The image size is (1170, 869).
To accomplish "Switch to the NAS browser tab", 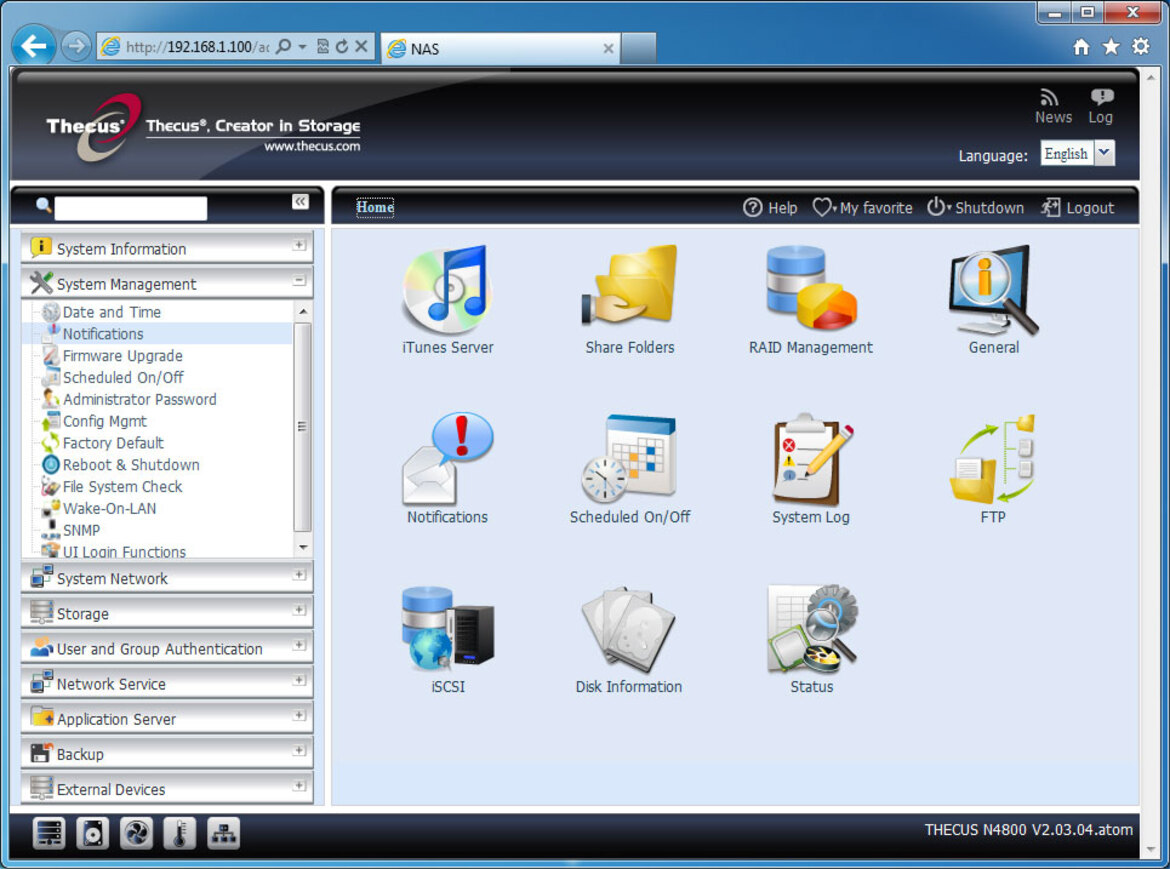I will coord(500,48).
